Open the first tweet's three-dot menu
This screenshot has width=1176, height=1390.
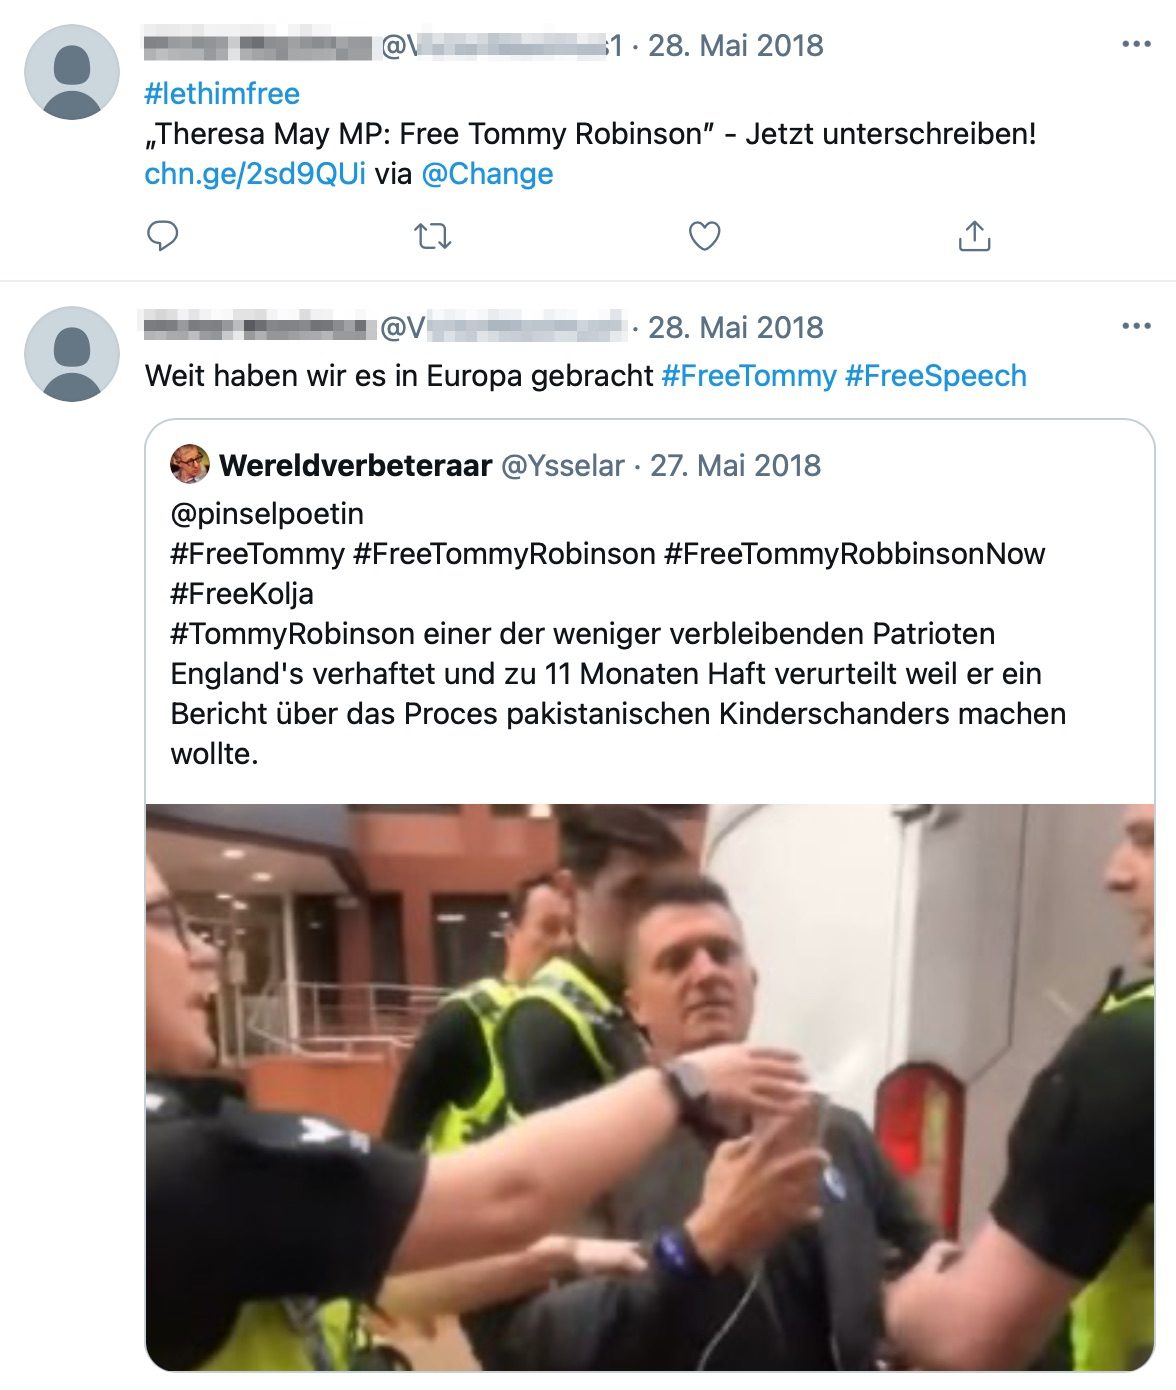pyautogui.click(x=1137, y=44)
